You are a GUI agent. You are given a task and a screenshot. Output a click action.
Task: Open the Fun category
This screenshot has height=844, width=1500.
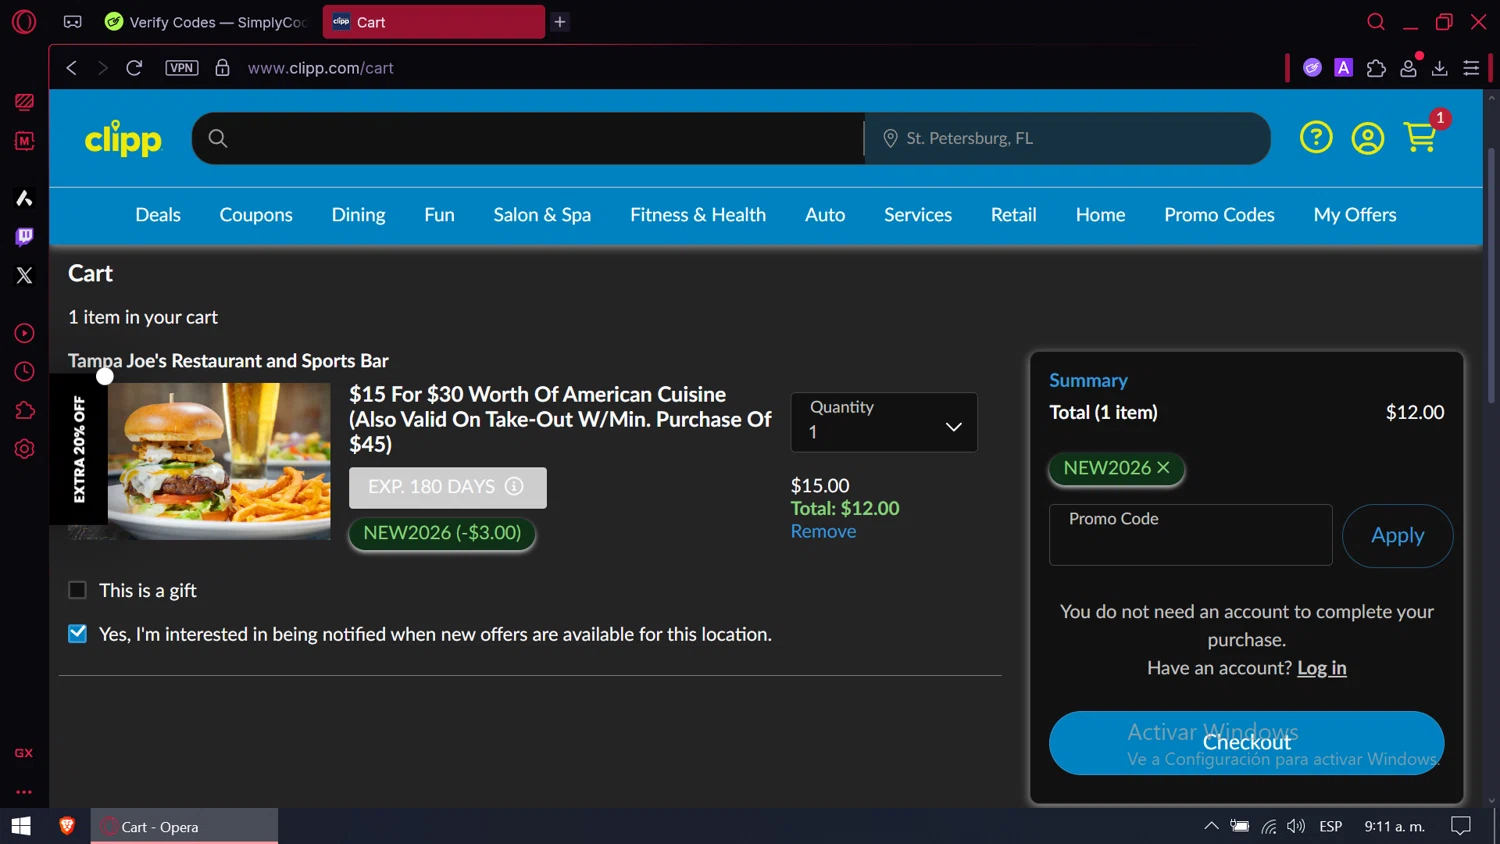click(x=439, y=215)
